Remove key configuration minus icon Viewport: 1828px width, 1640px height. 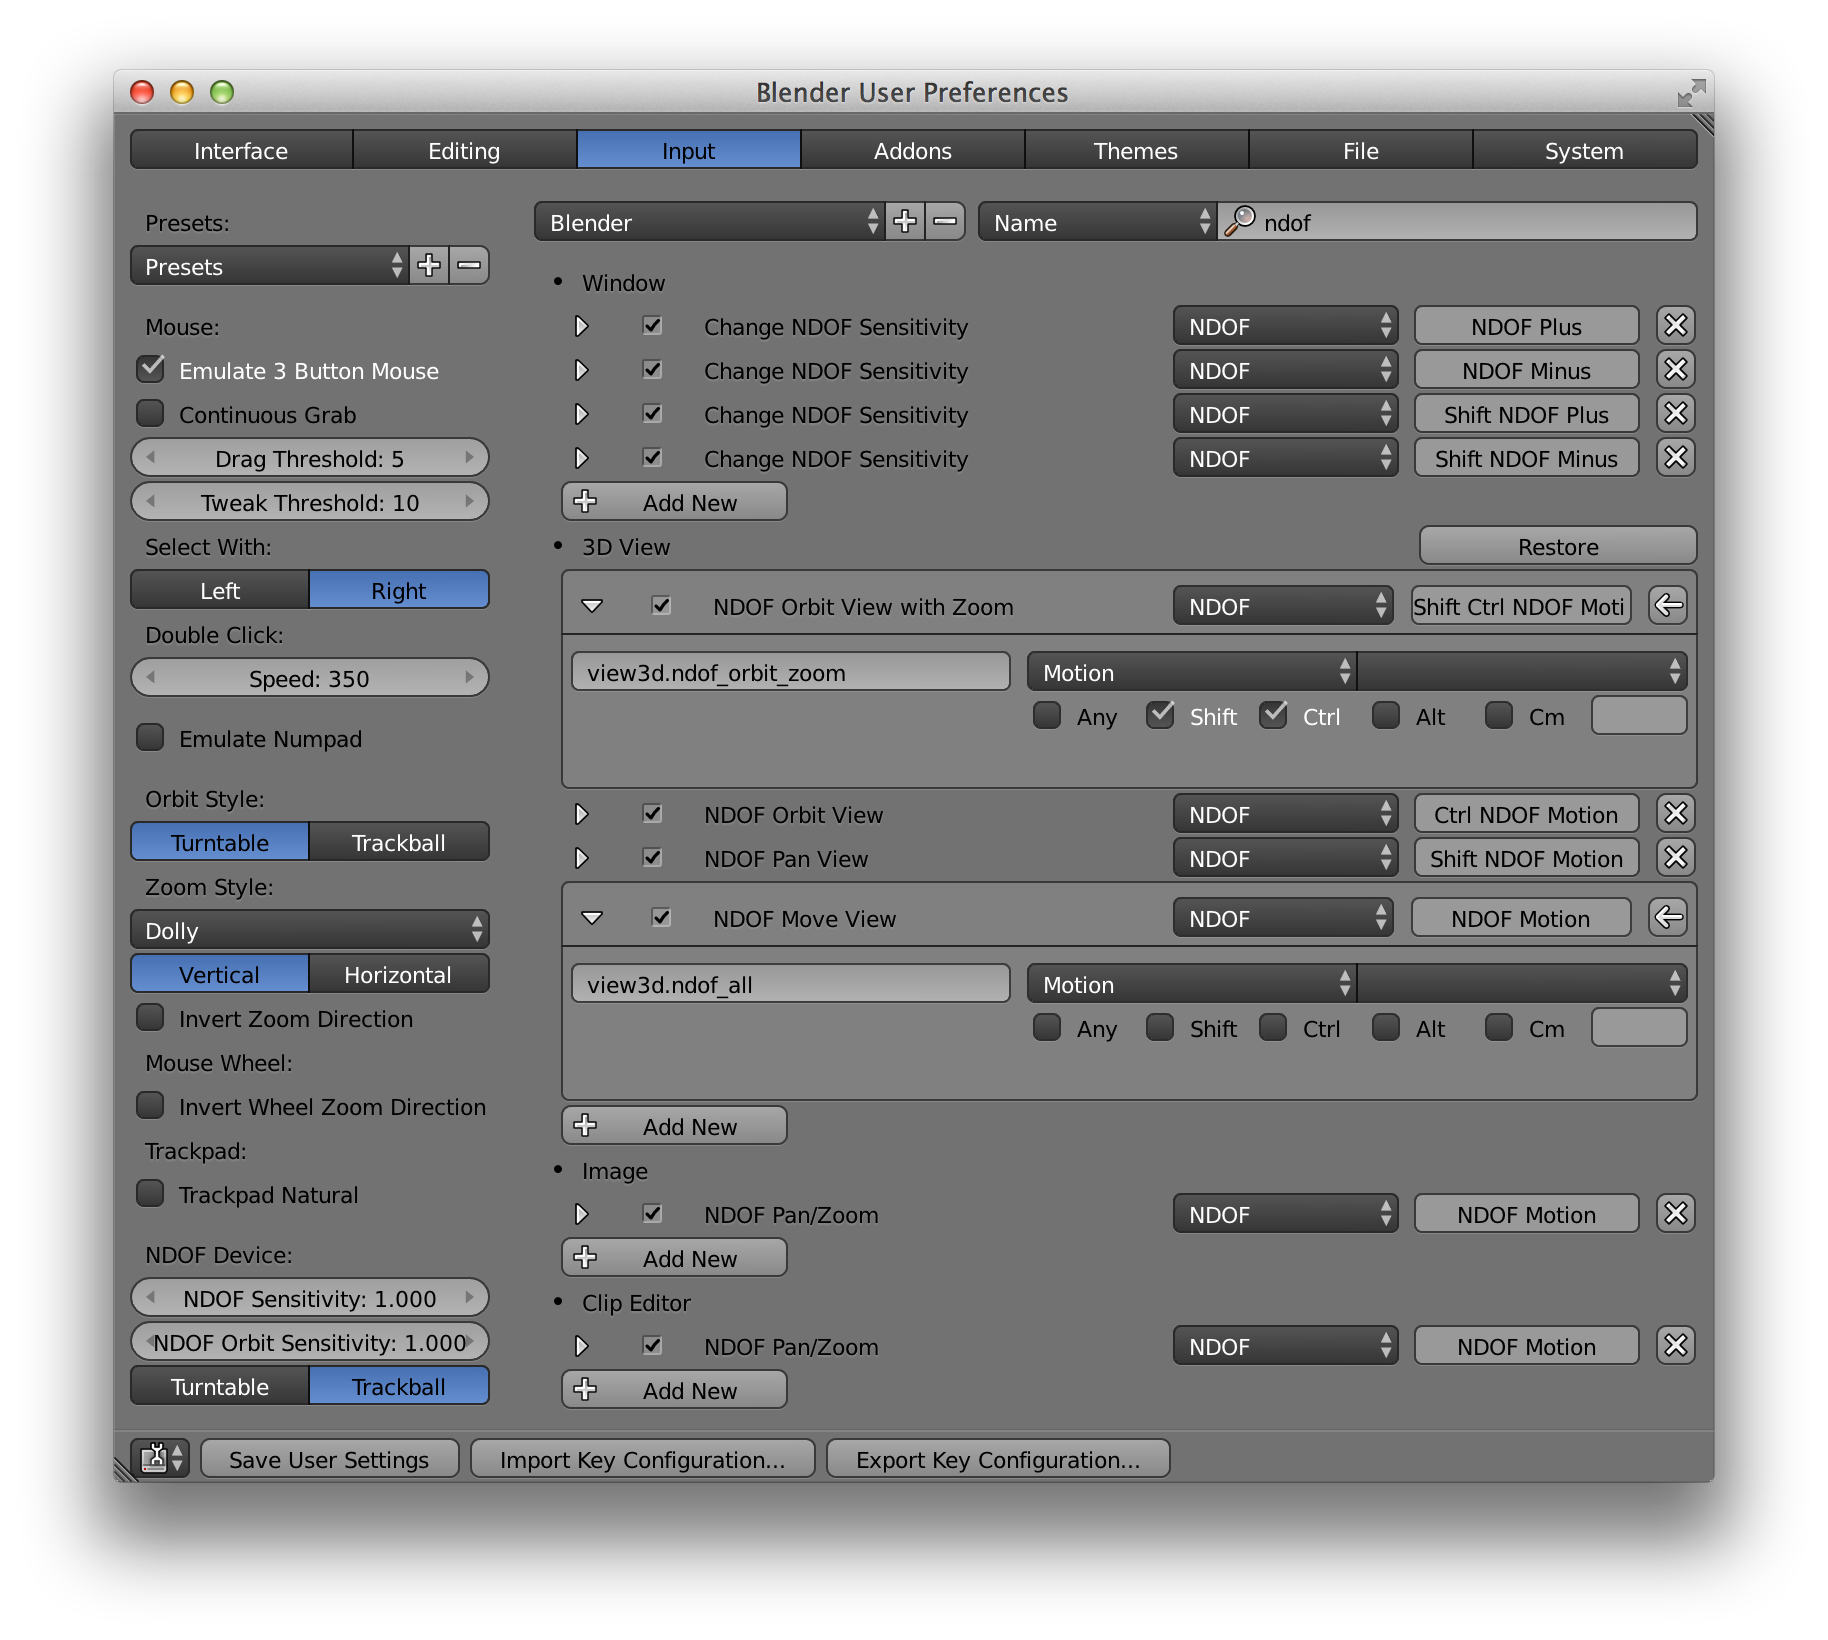point(945,222)
